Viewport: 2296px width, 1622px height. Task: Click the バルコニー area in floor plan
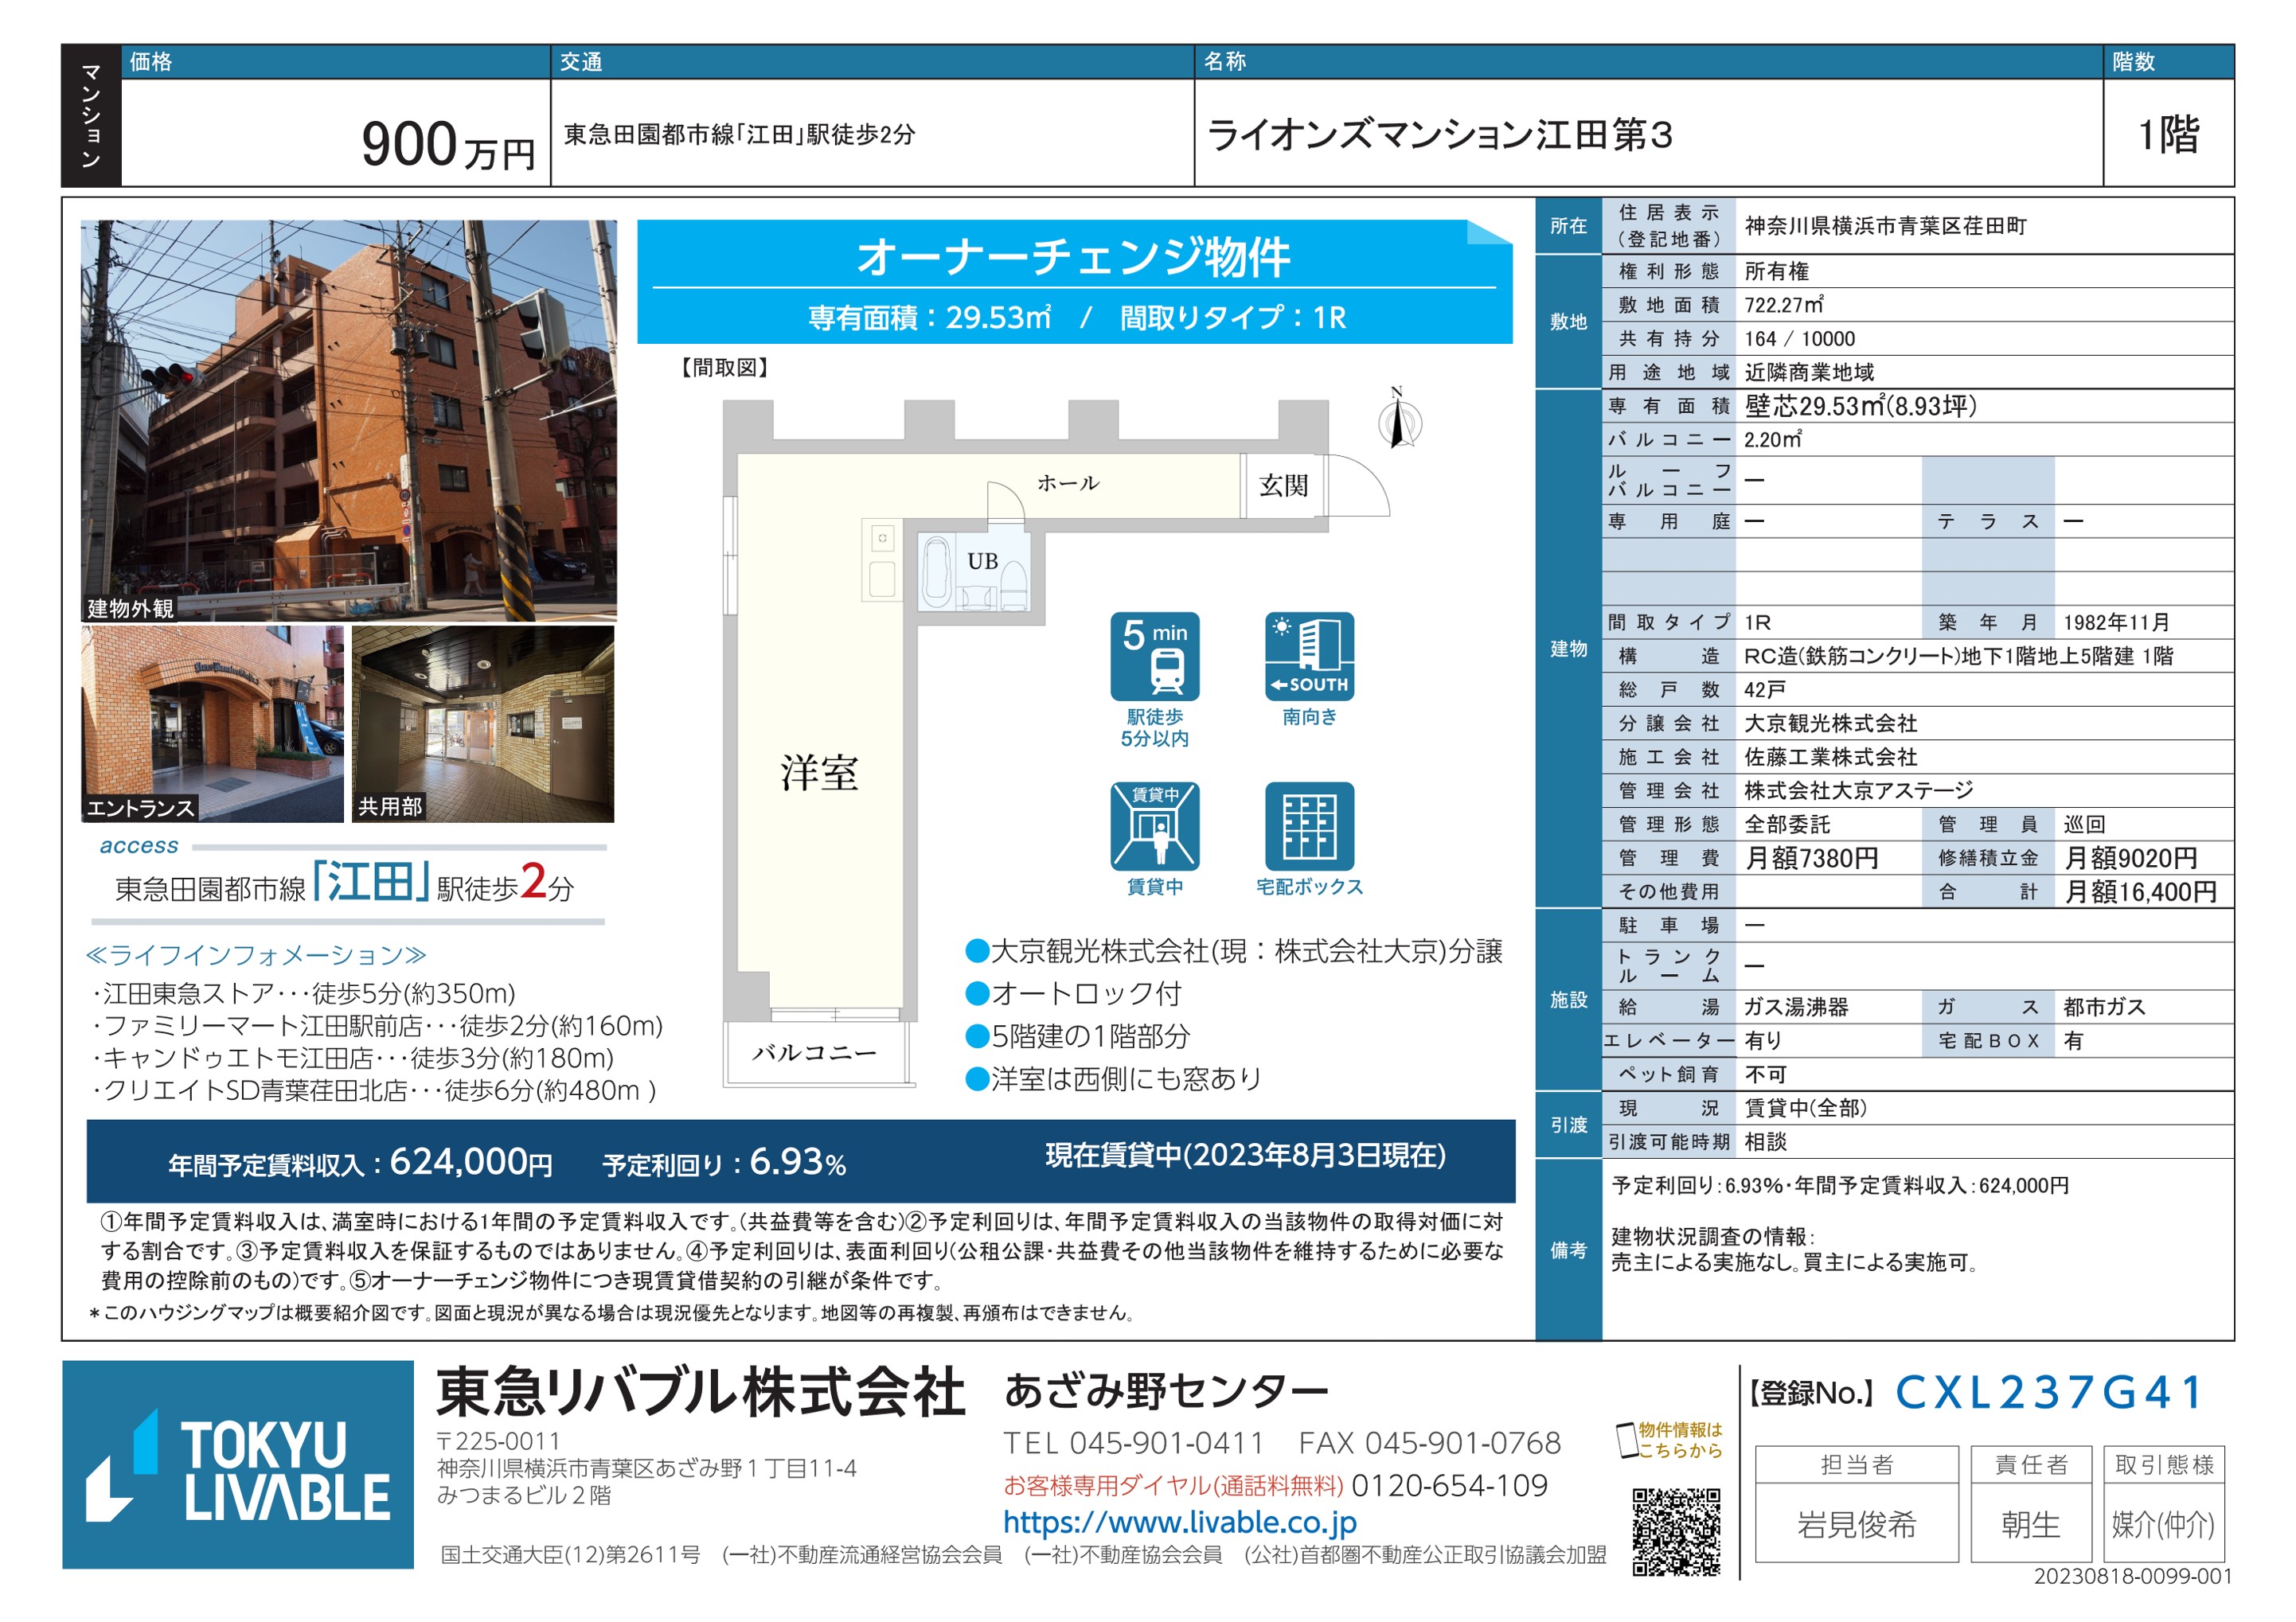814,1053
